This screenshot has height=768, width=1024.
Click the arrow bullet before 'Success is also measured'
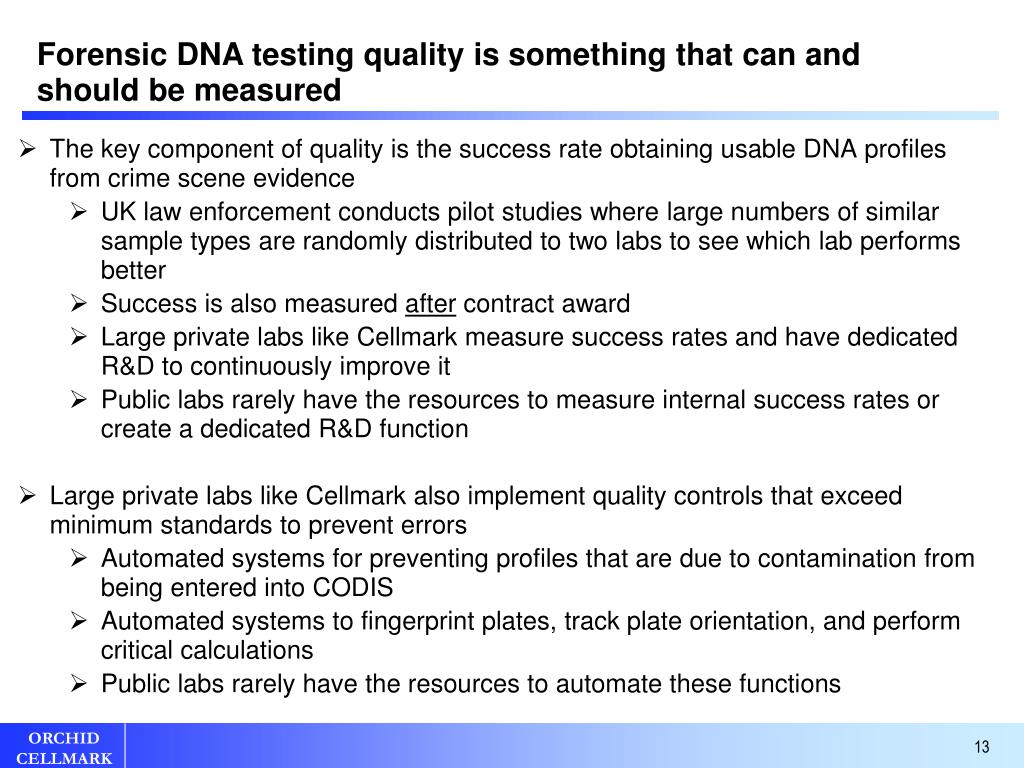point(78,304)
